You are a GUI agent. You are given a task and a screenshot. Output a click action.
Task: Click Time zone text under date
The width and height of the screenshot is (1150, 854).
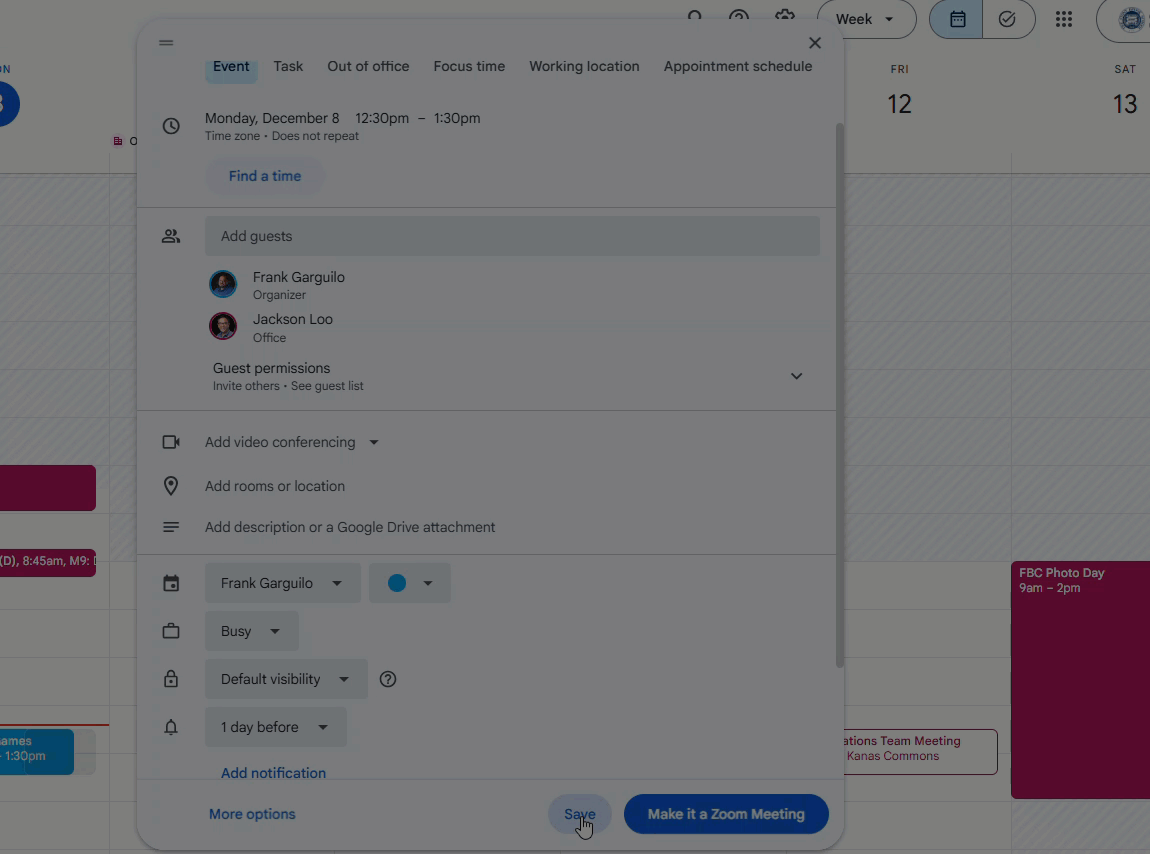pyautogui.click(x=232, y=136)
